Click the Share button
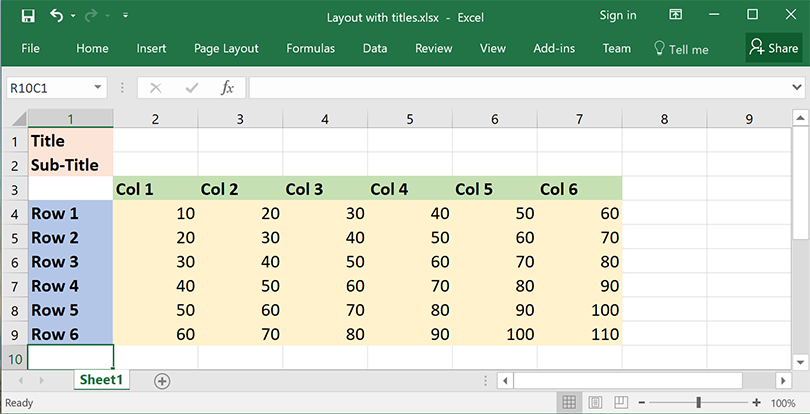 point(773,48)
